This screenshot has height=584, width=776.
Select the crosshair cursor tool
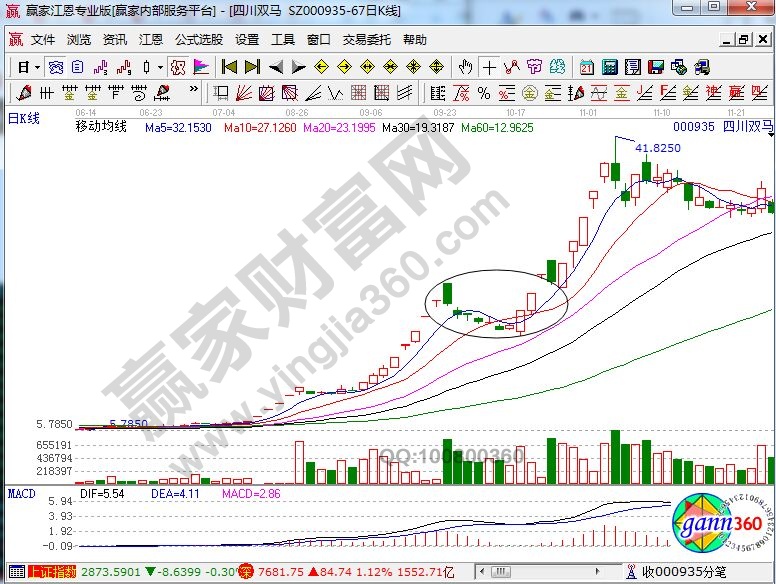[x=489, y=67]
